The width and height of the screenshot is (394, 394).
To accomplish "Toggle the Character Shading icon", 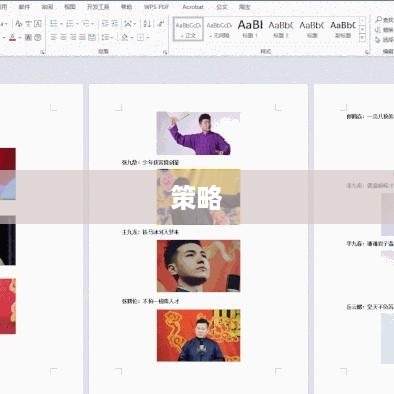I will coord(28,37).
